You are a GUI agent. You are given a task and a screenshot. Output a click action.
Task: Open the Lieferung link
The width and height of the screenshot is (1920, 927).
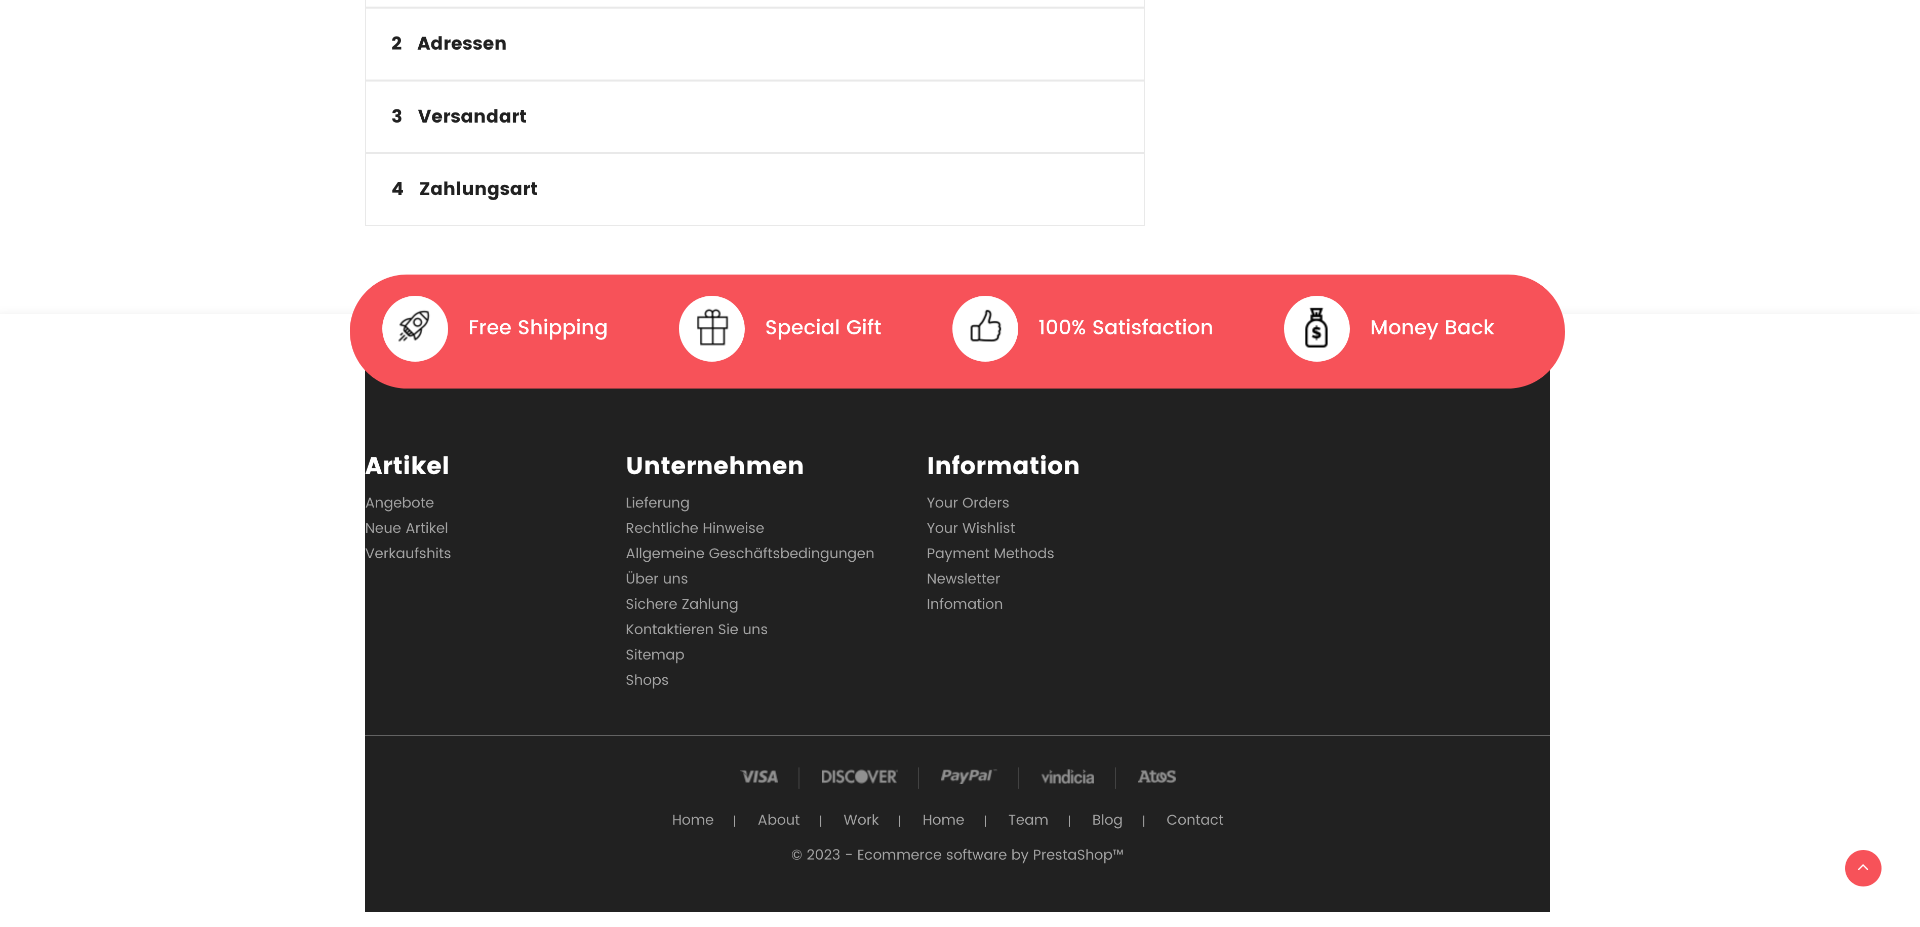[x=657, y=503]
